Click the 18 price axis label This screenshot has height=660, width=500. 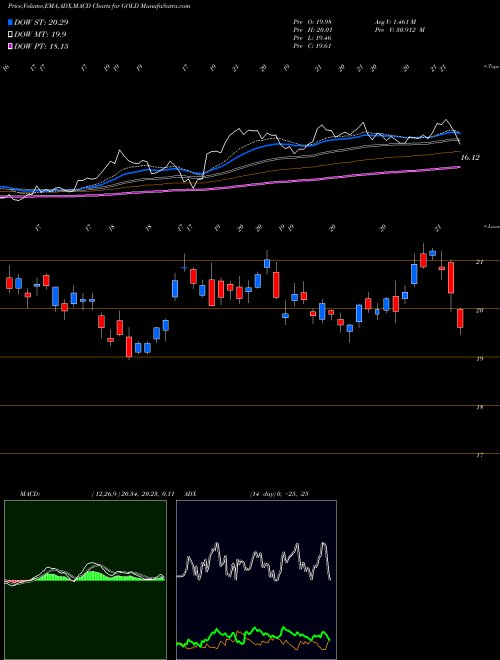(479, 407)
